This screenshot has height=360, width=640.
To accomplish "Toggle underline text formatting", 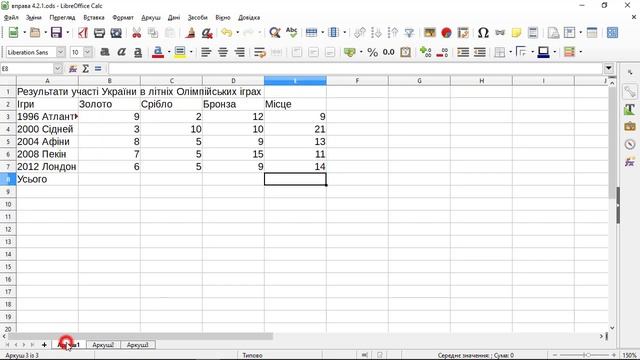I will (x=138, y=52).
